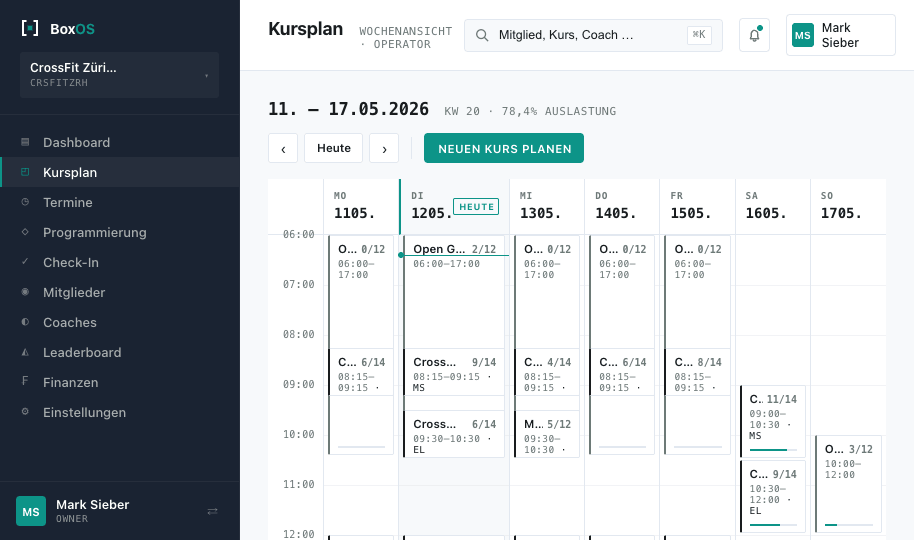
Task: Open Mark Sieber user menu in header
Action: click(841, 35)
